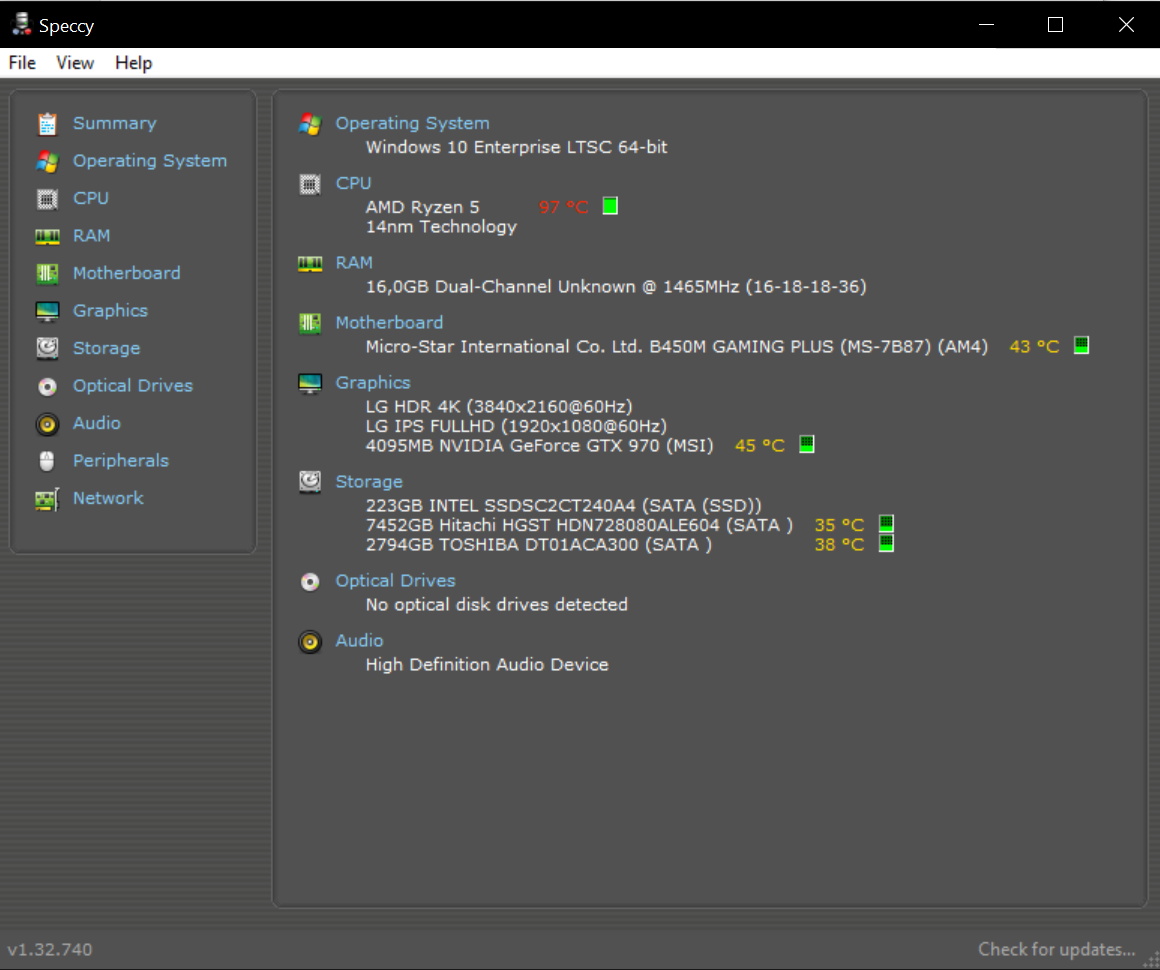Click the board icon beside Motherboard heading in main panel
The width and height of the screenshot is (1160, 970).
310,323
